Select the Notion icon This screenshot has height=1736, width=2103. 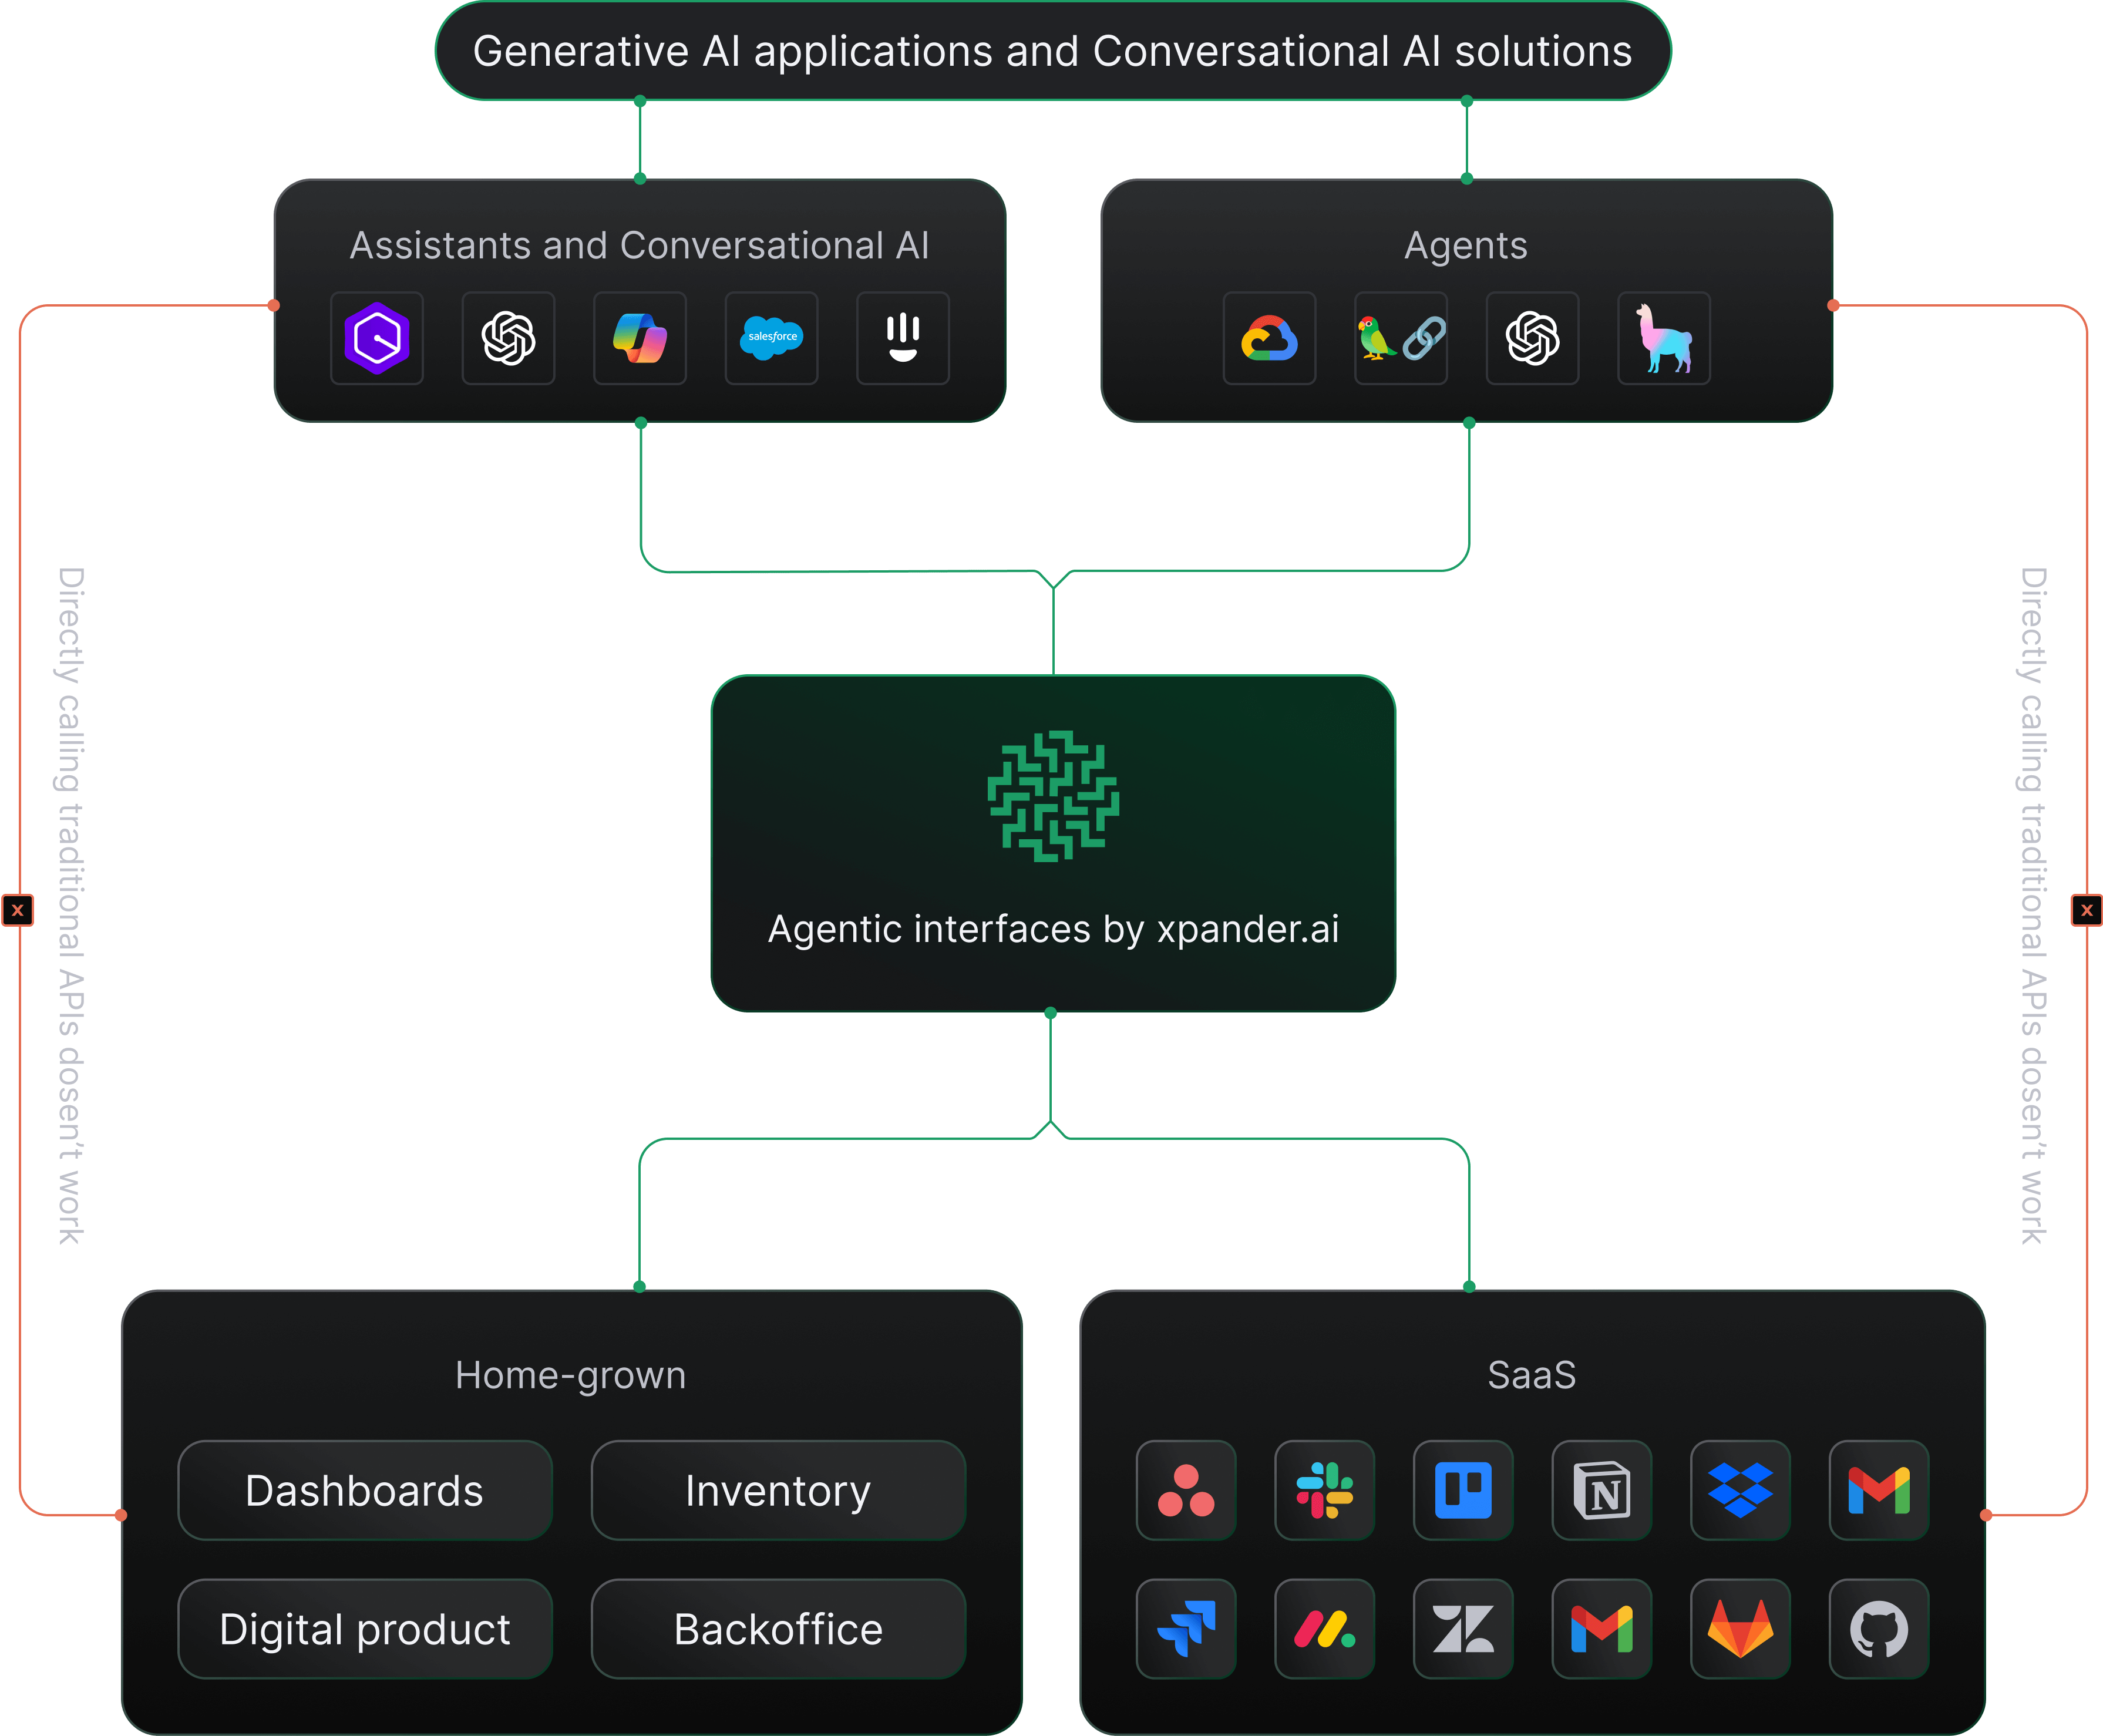pos(1601,1491)
